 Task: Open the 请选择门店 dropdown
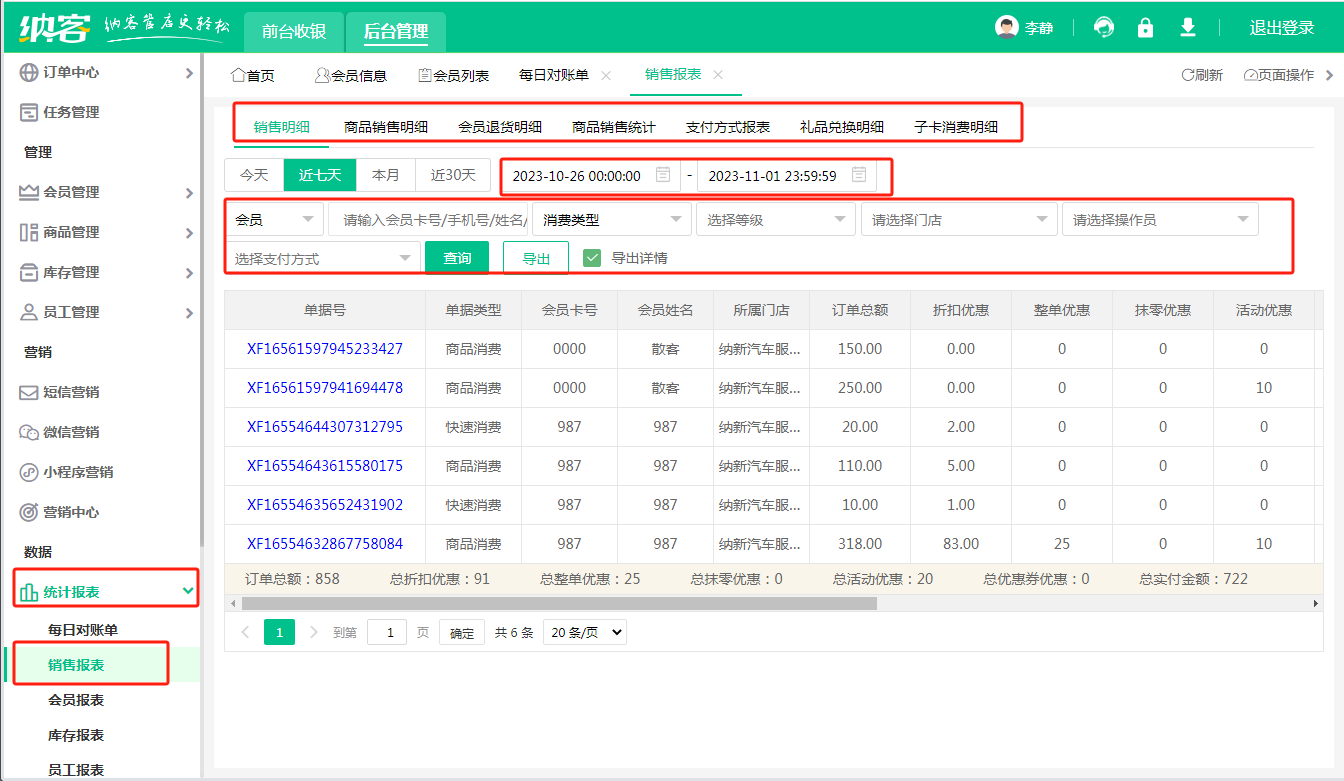click(958, 219)
